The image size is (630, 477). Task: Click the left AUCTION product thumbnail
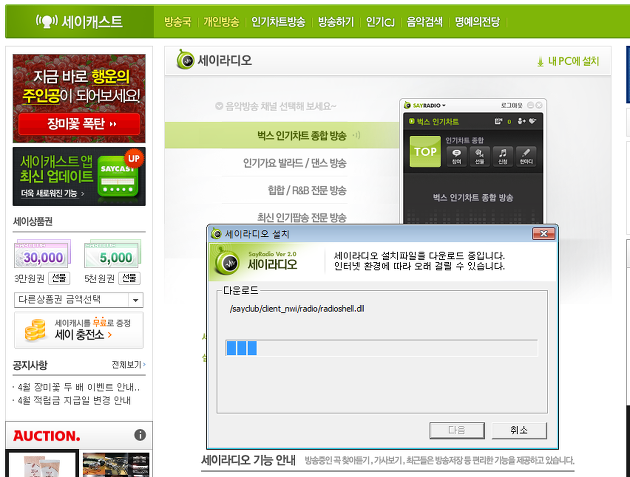tap(42, 464)
